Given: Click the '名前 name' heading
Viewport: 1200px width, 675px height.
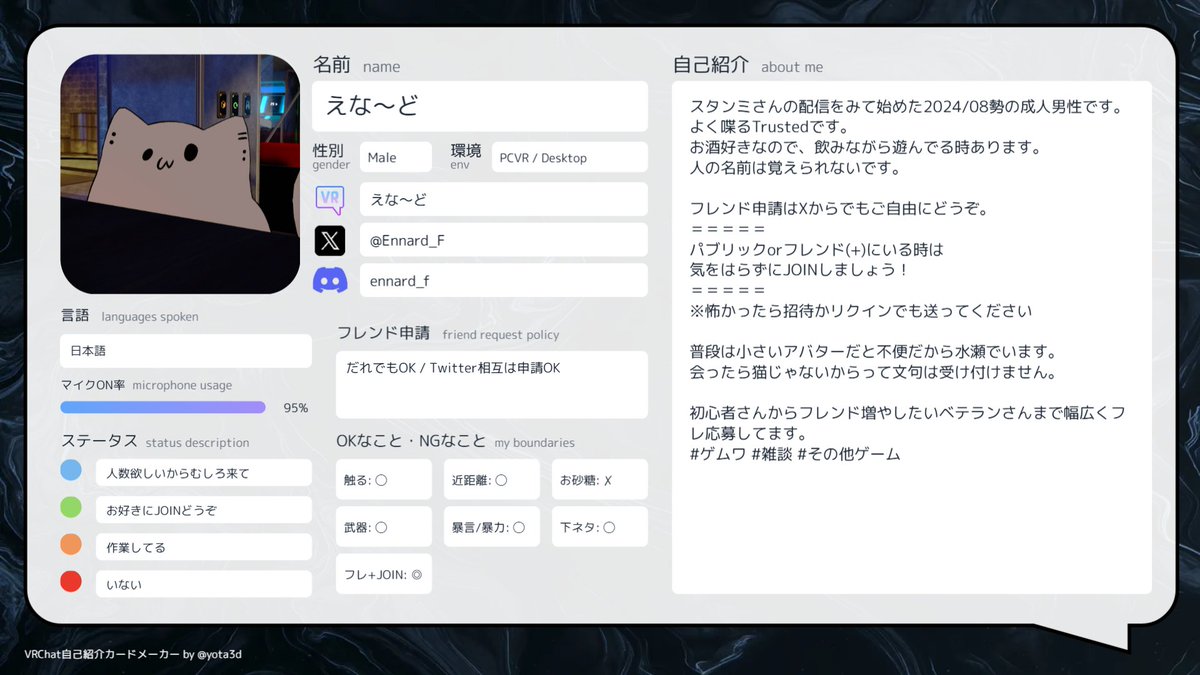Looking at the screenshot, I should [x=357, y=65].
